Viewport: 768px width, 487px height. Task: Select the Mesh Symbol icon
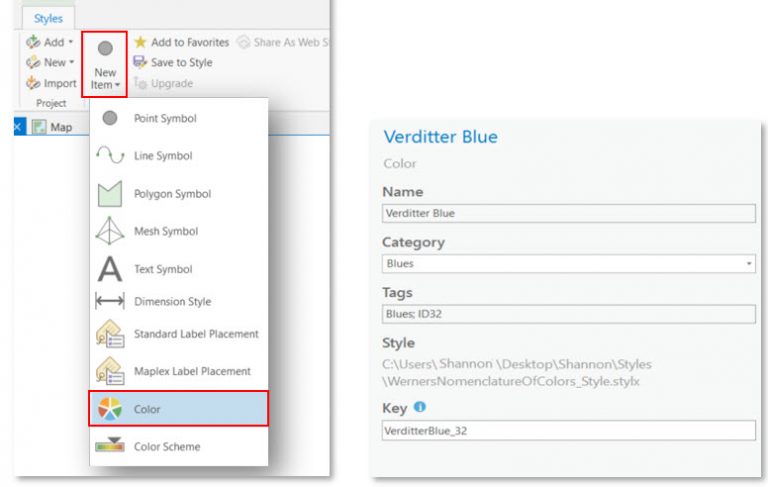coord(110,231)
